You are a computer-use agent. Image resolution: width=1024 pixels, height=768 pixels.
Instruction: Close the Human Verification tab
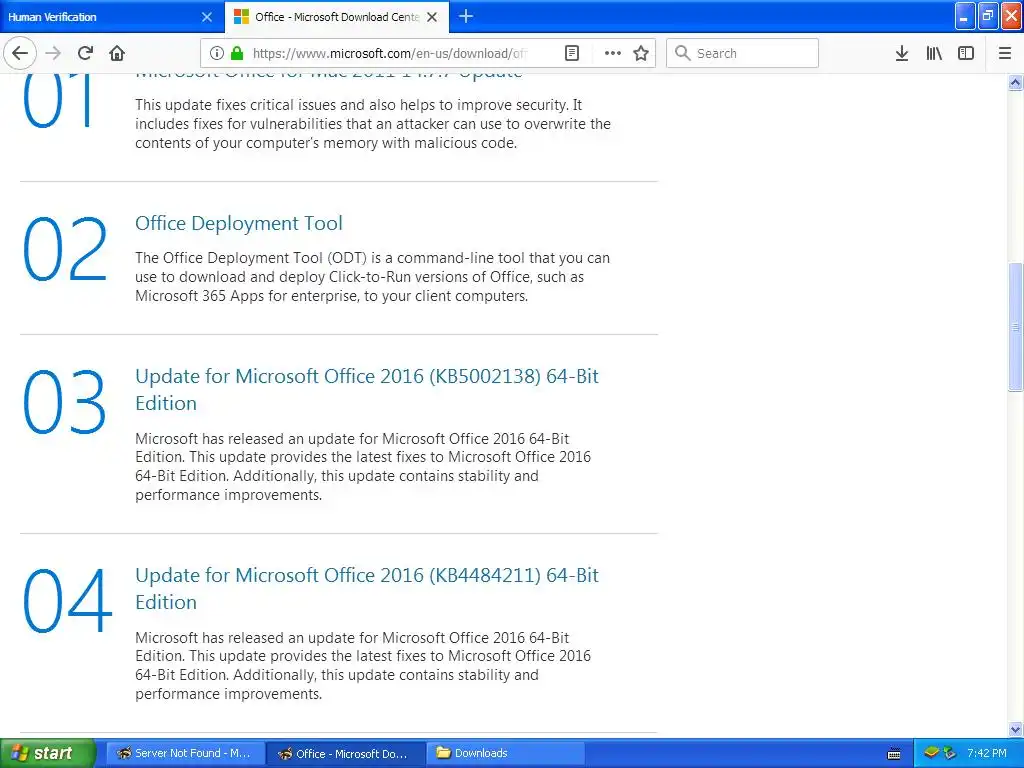[x=207, y=17]
